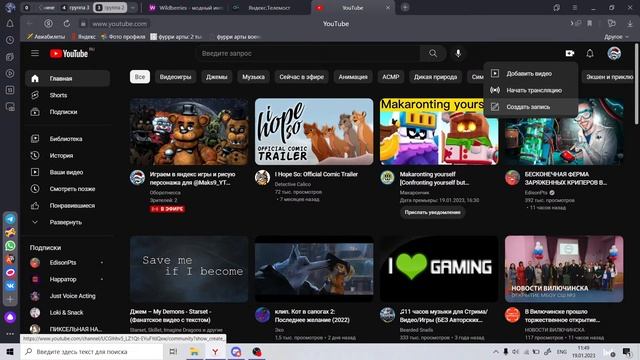
Task: Open the Save me if I become thumbnail
Action: point(189,269)
